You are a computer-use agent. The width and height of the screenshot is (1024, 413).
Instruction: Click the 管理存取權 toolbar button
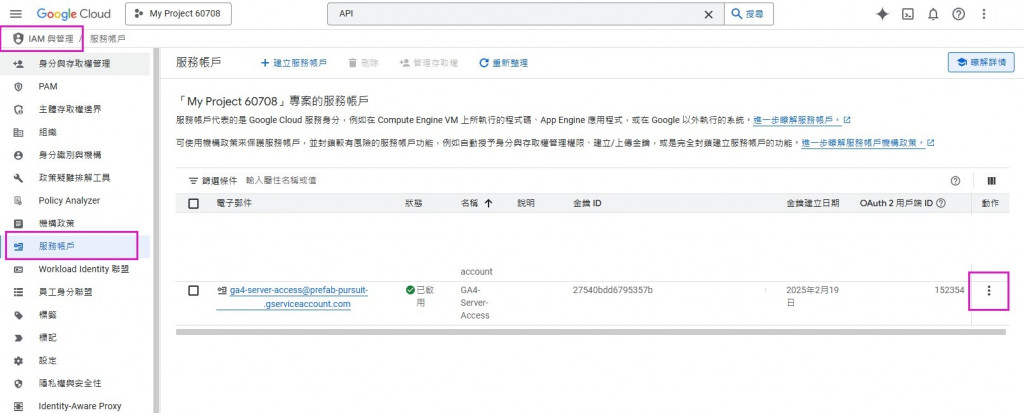click(x=428, y=63)
